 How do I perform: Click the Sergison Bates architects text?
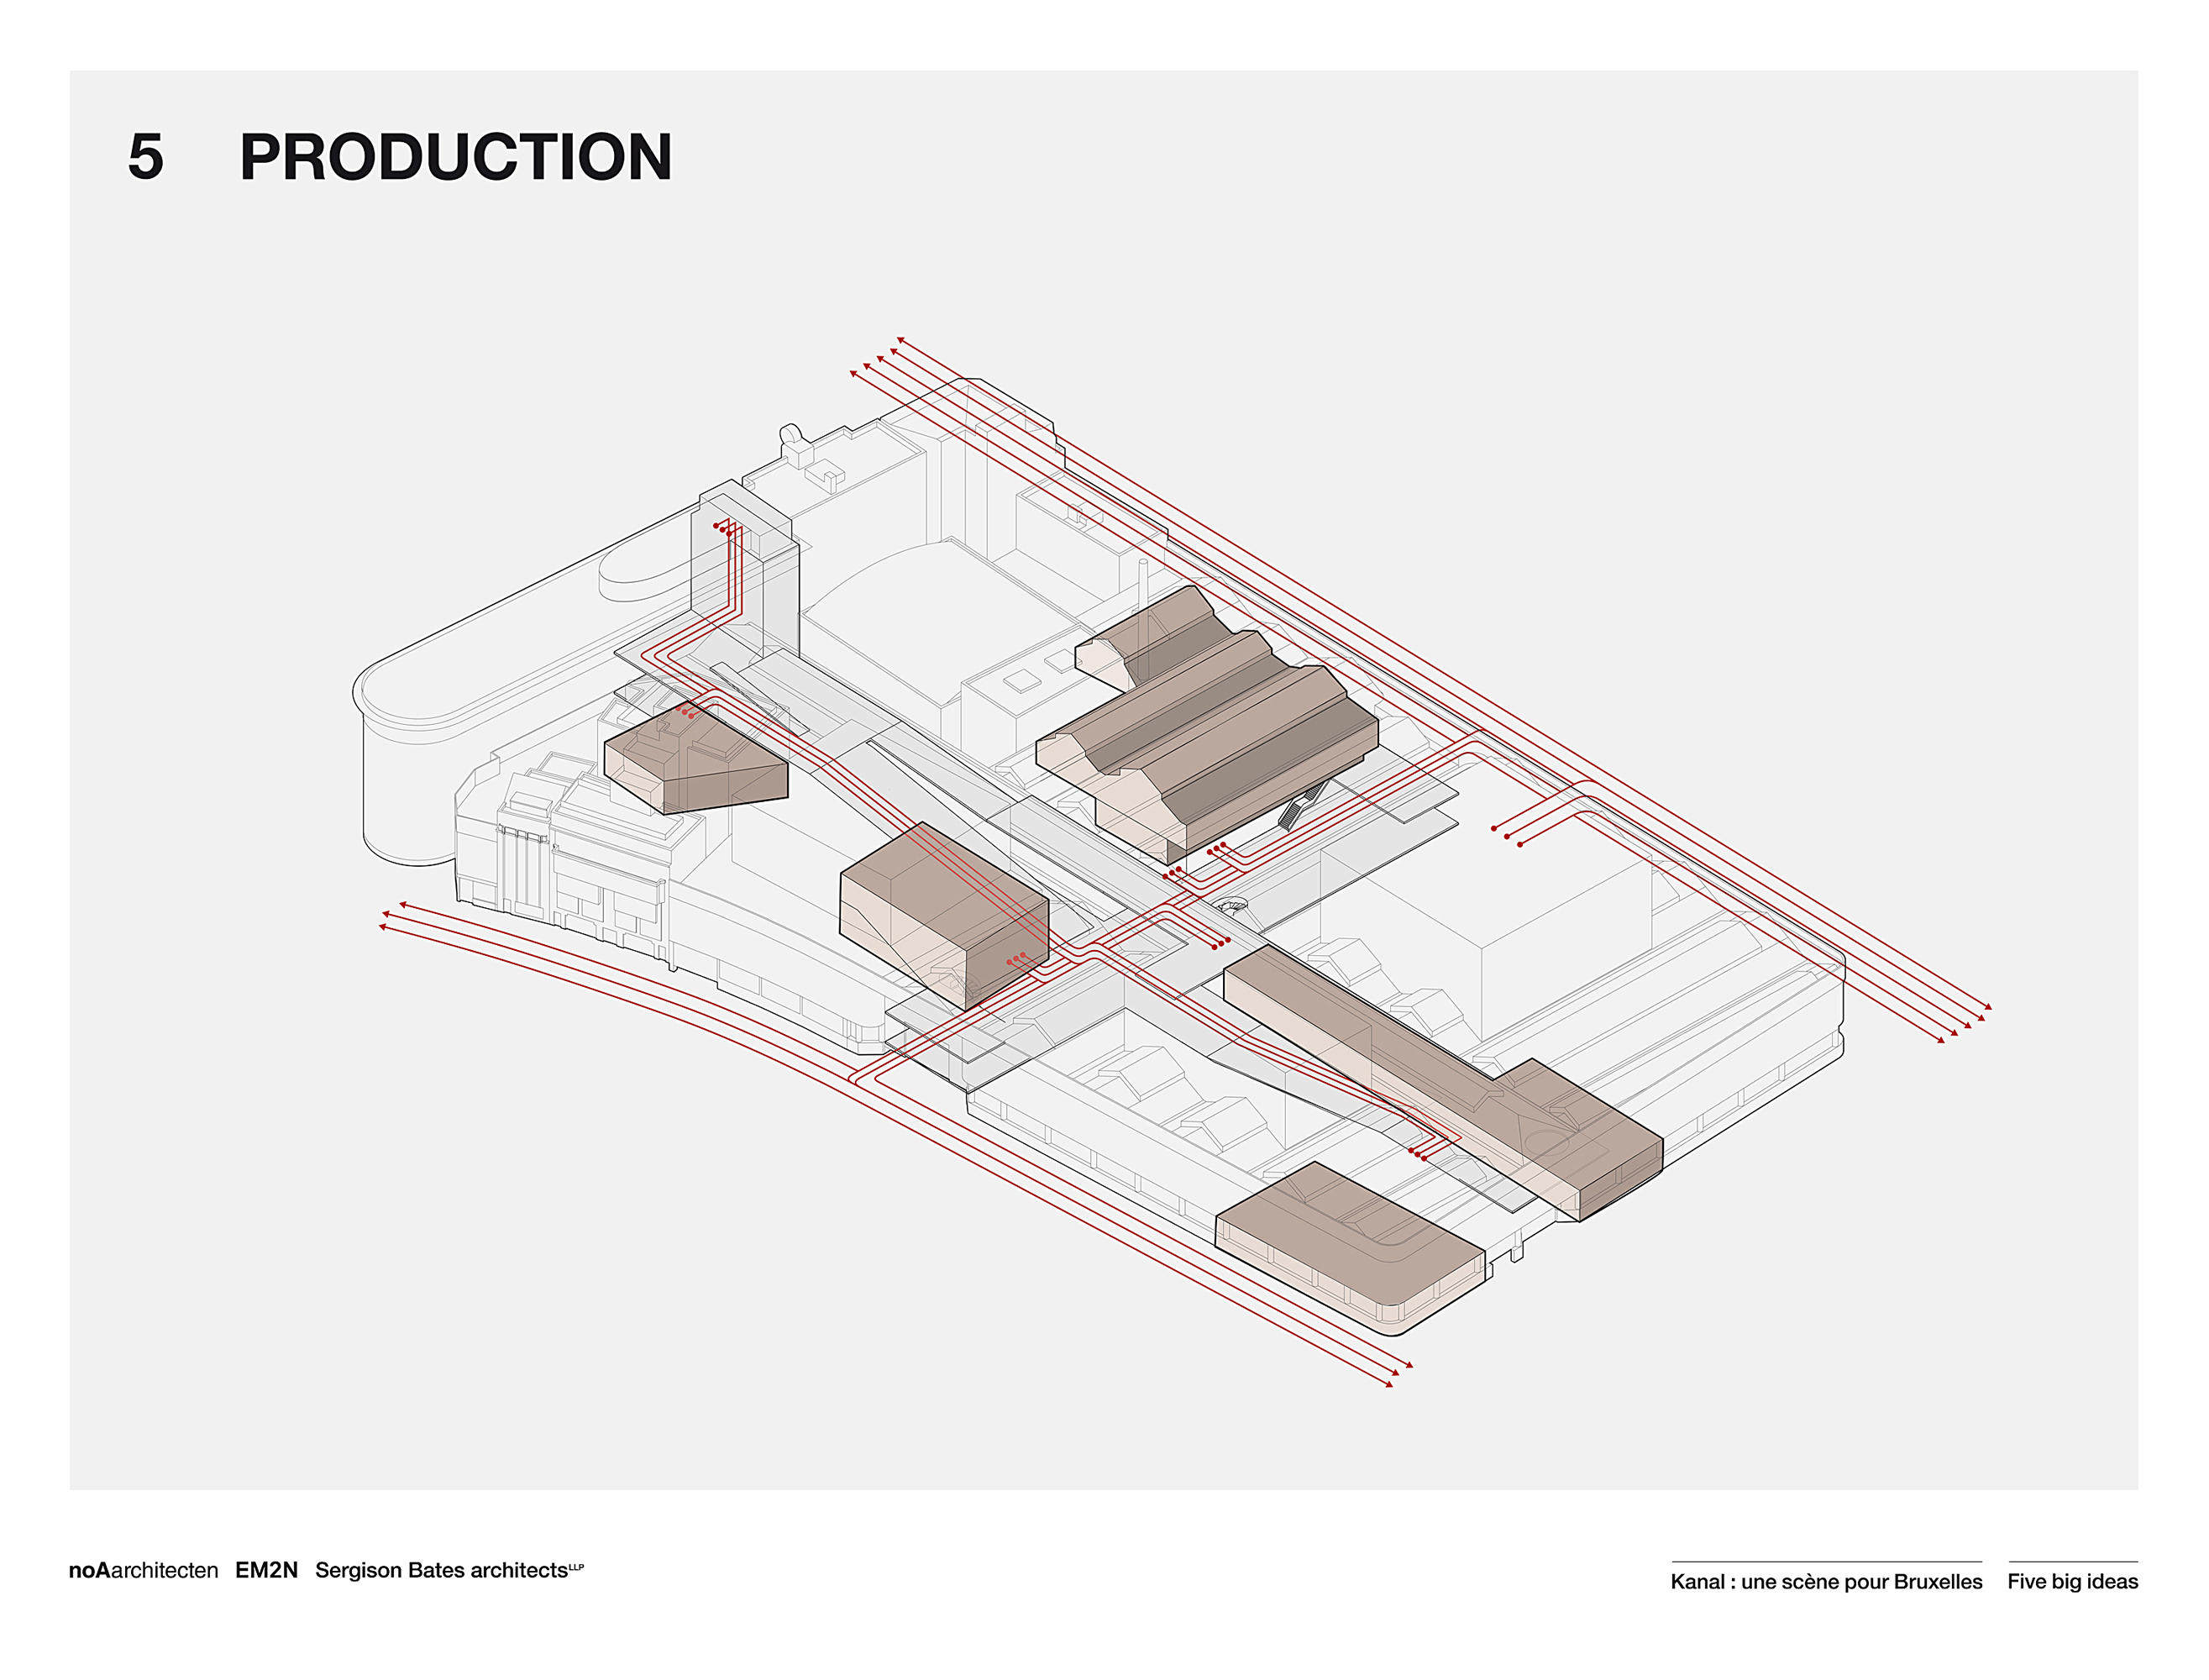[x=441, y=1570]
